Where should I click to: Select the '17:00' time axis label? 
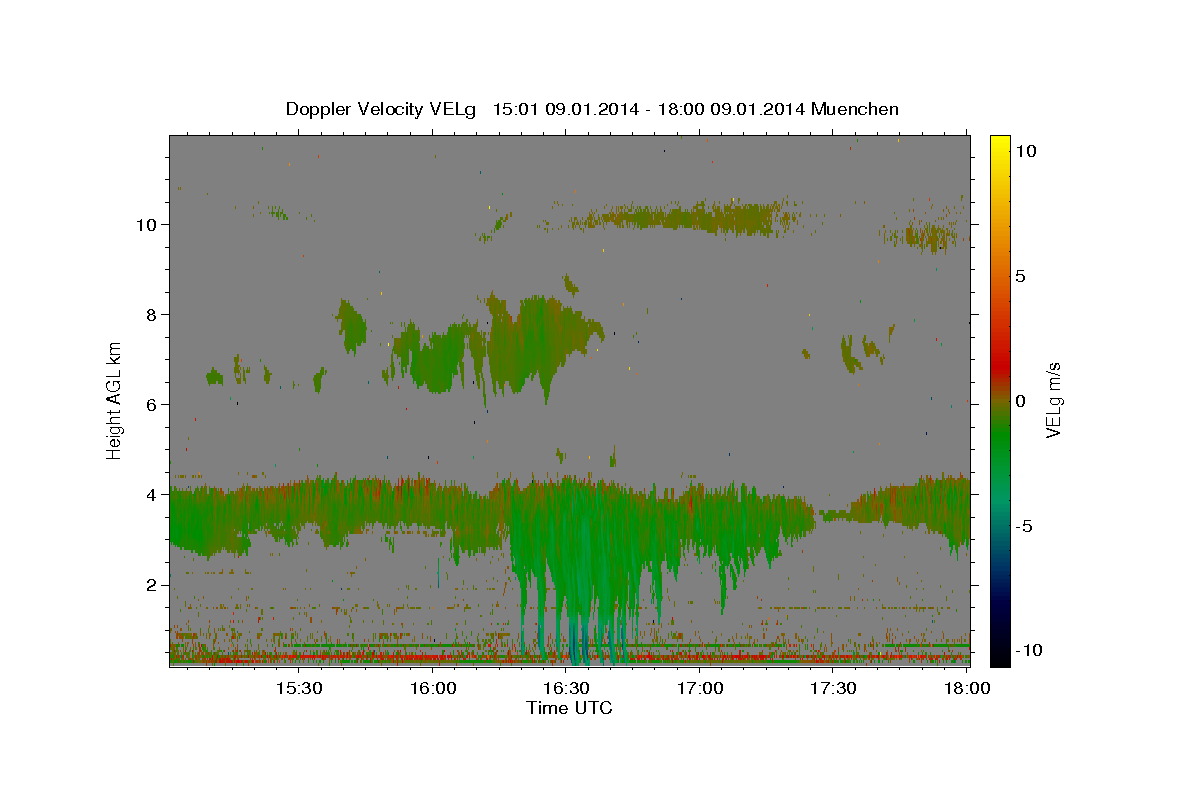pyautogui.click(x=700, y=688)
